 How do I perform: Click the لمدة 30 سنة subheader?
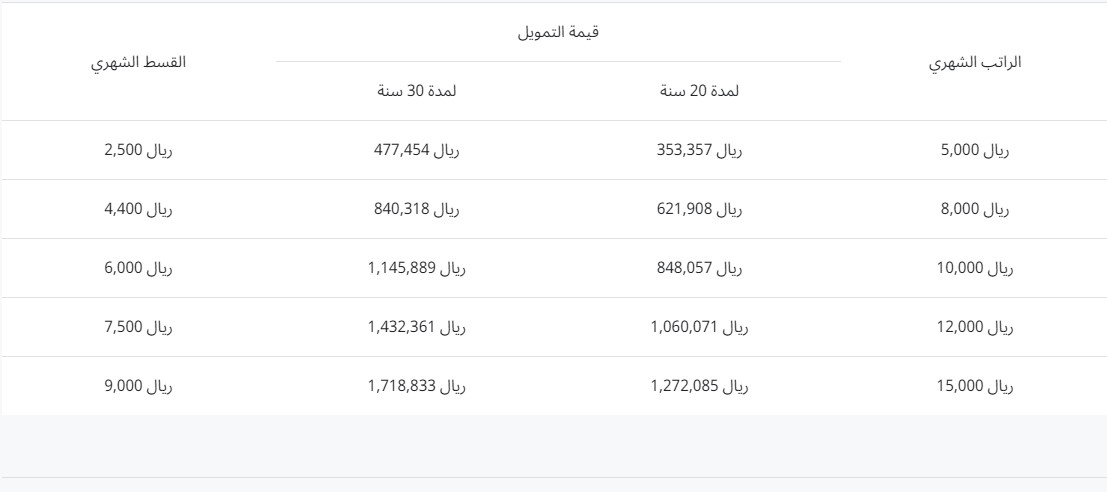tap(417, 91)
